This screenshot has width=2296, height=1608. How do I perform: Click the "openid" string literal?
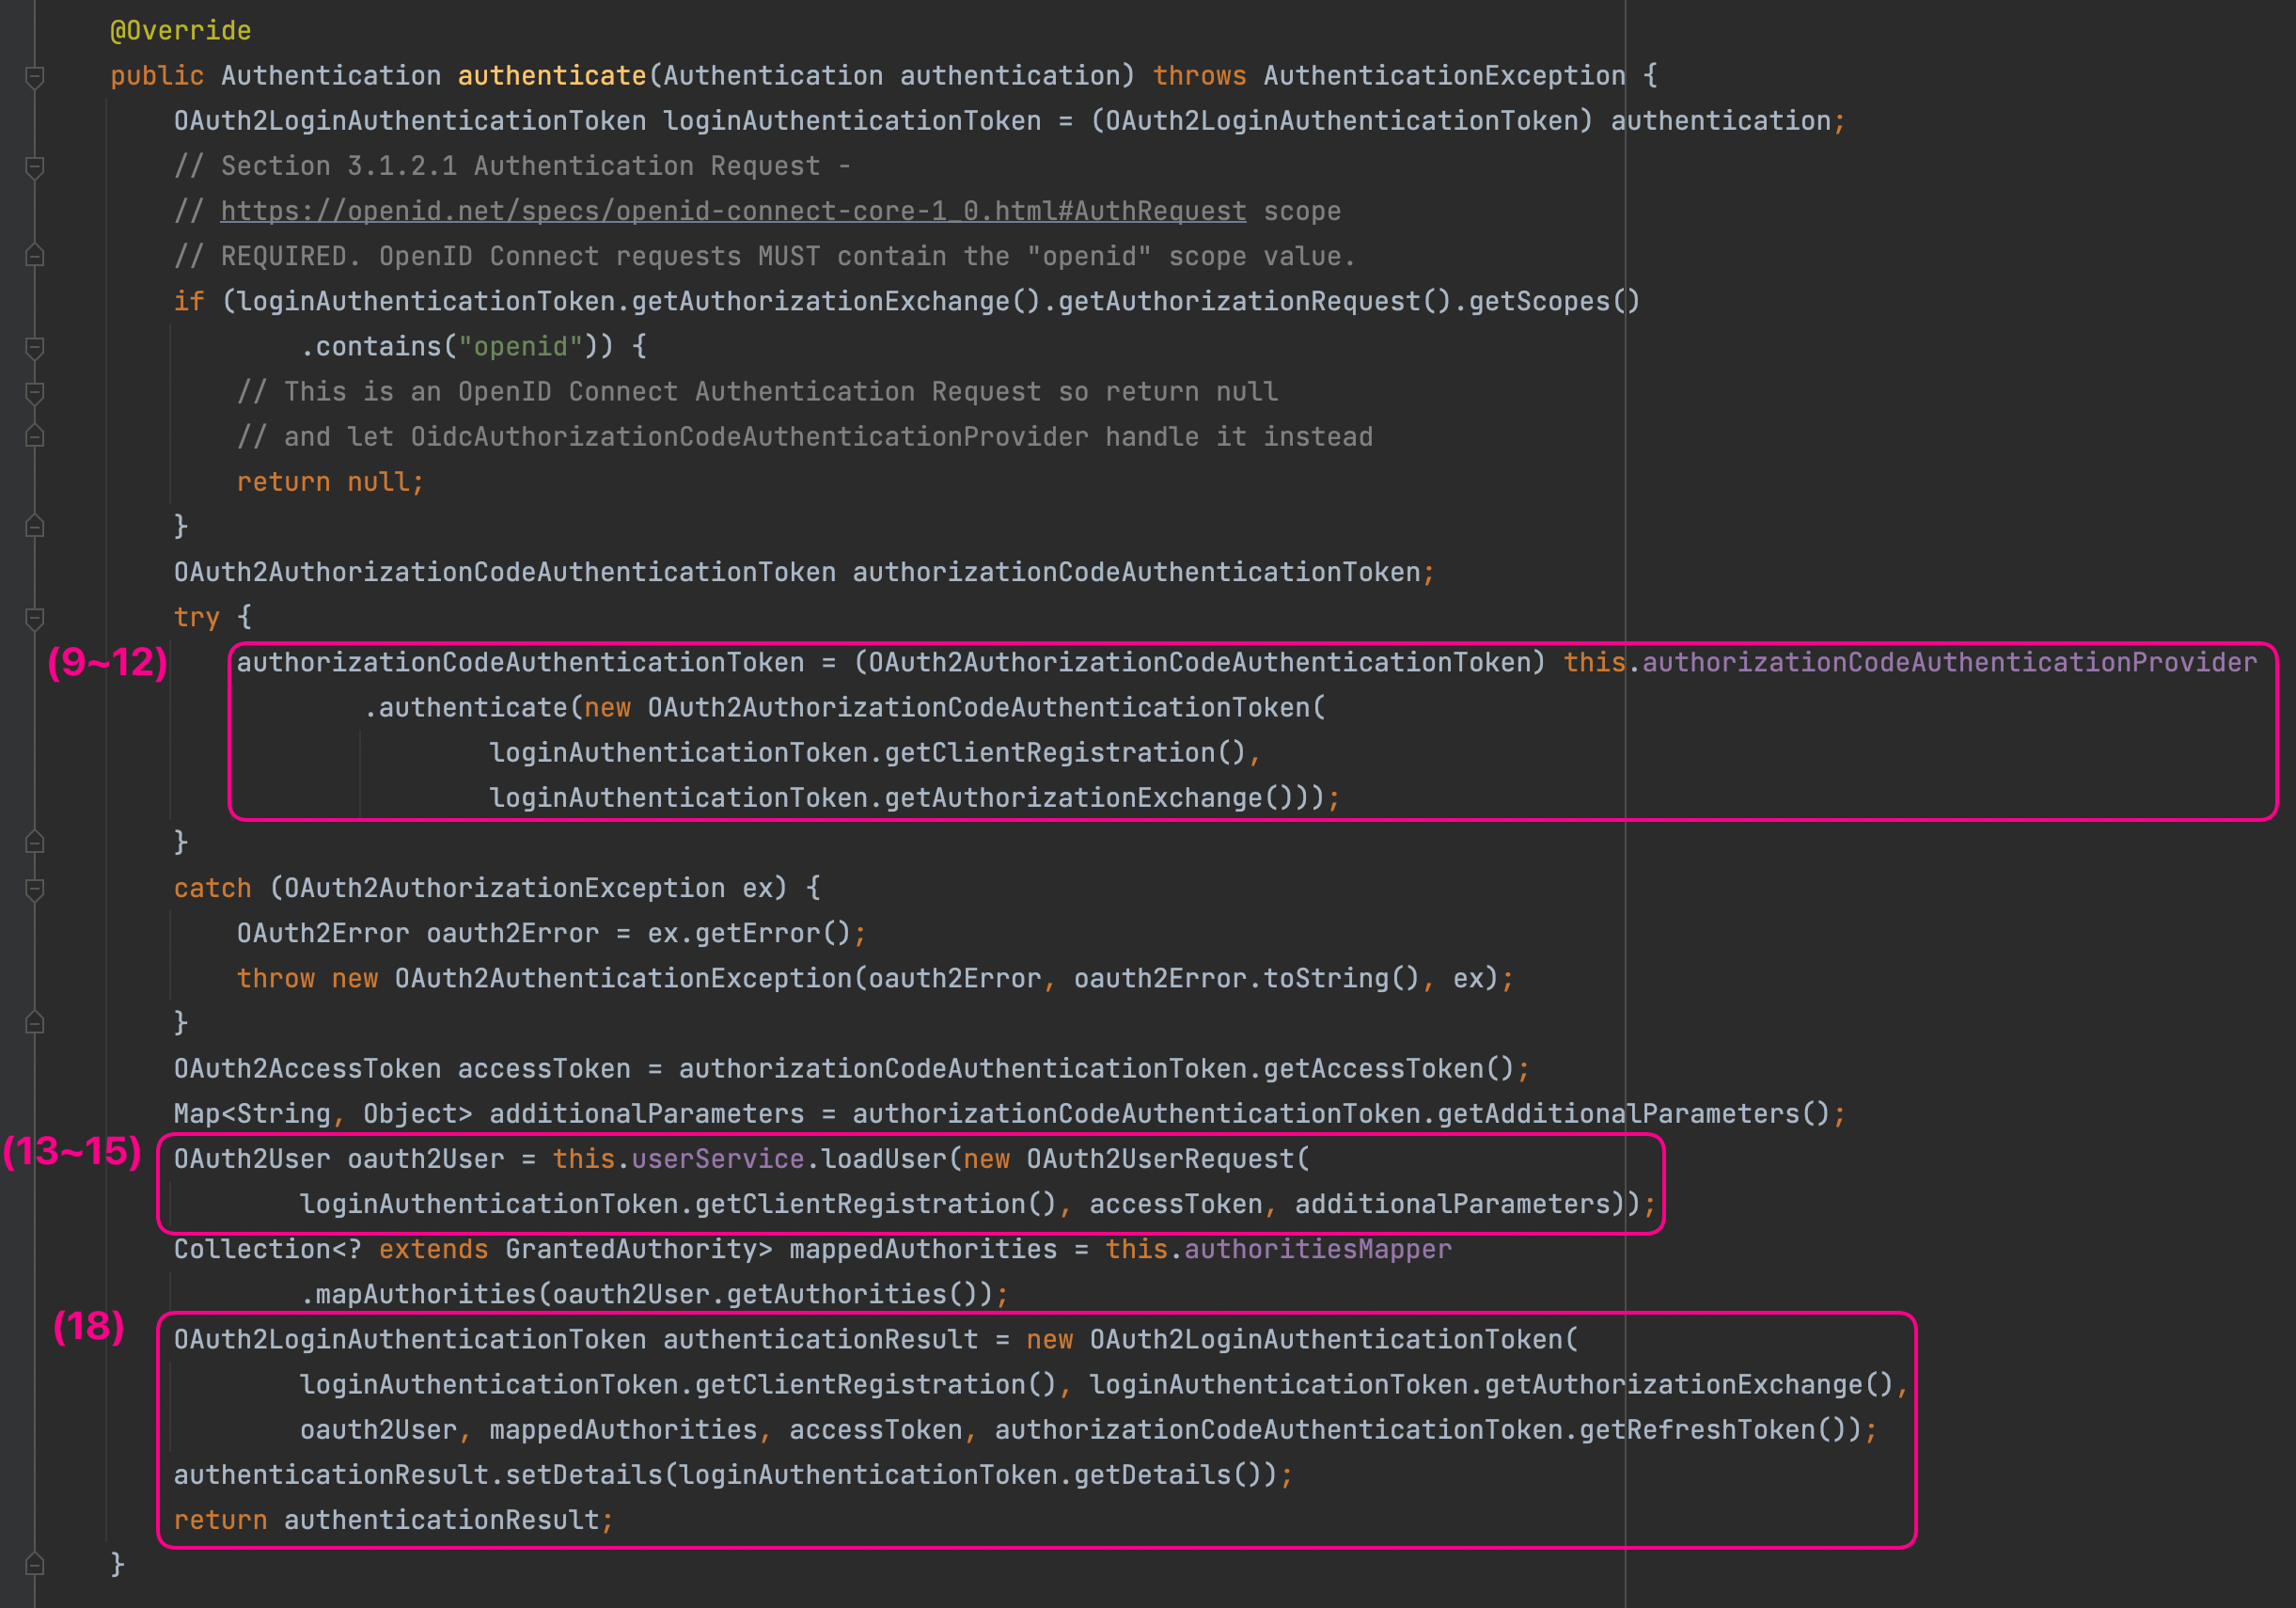coord(520,347)
